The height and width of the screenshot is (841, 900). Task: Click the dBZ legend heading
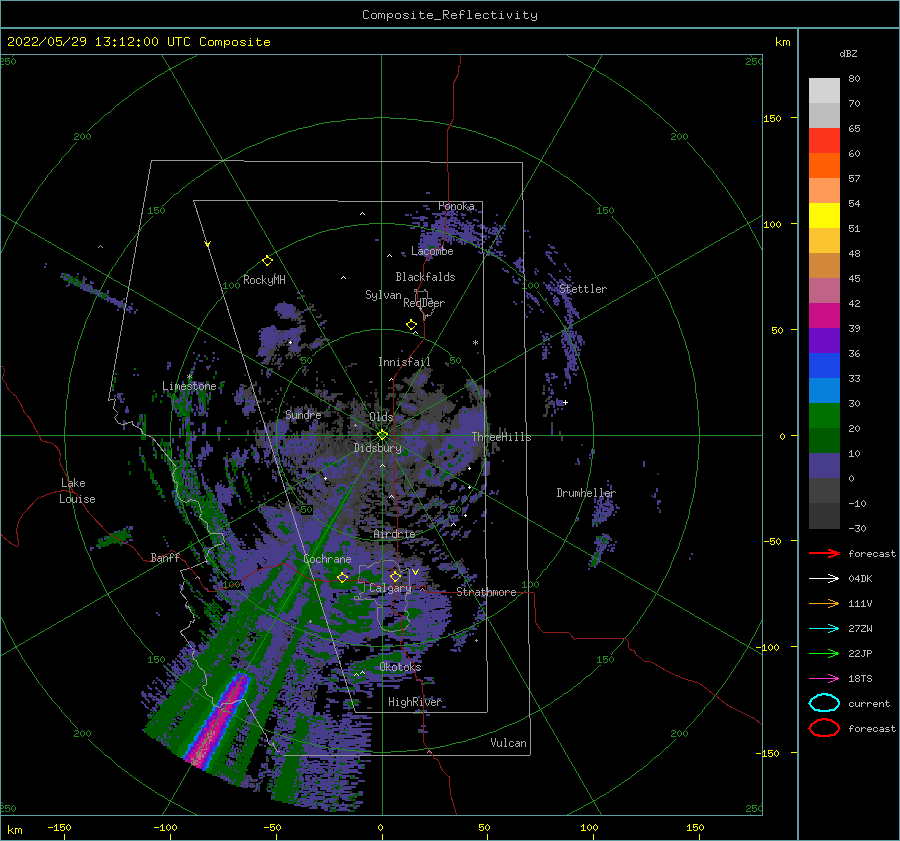coord(848,53)
